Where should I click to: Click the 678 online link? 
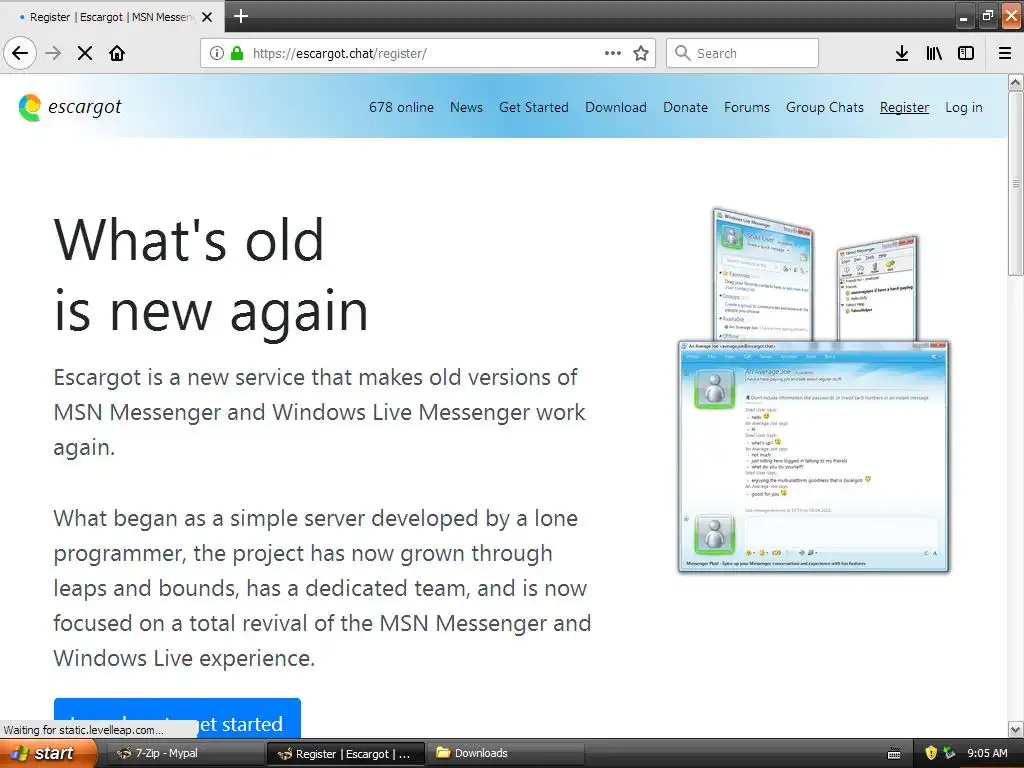(x=401, y=107)
